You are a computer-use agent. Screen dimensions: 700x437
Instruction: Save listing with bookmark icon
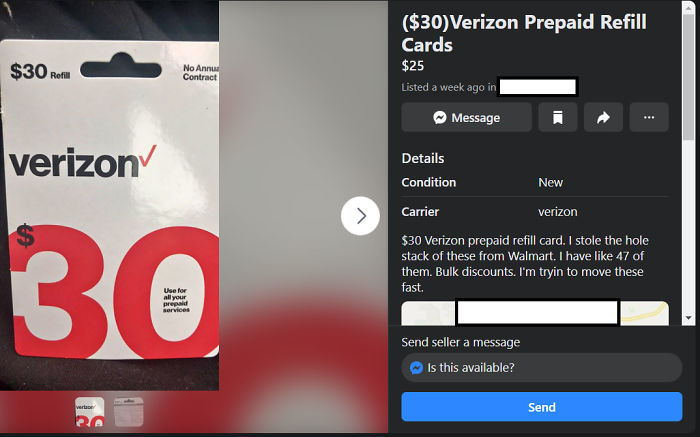[x=558, y=117]
